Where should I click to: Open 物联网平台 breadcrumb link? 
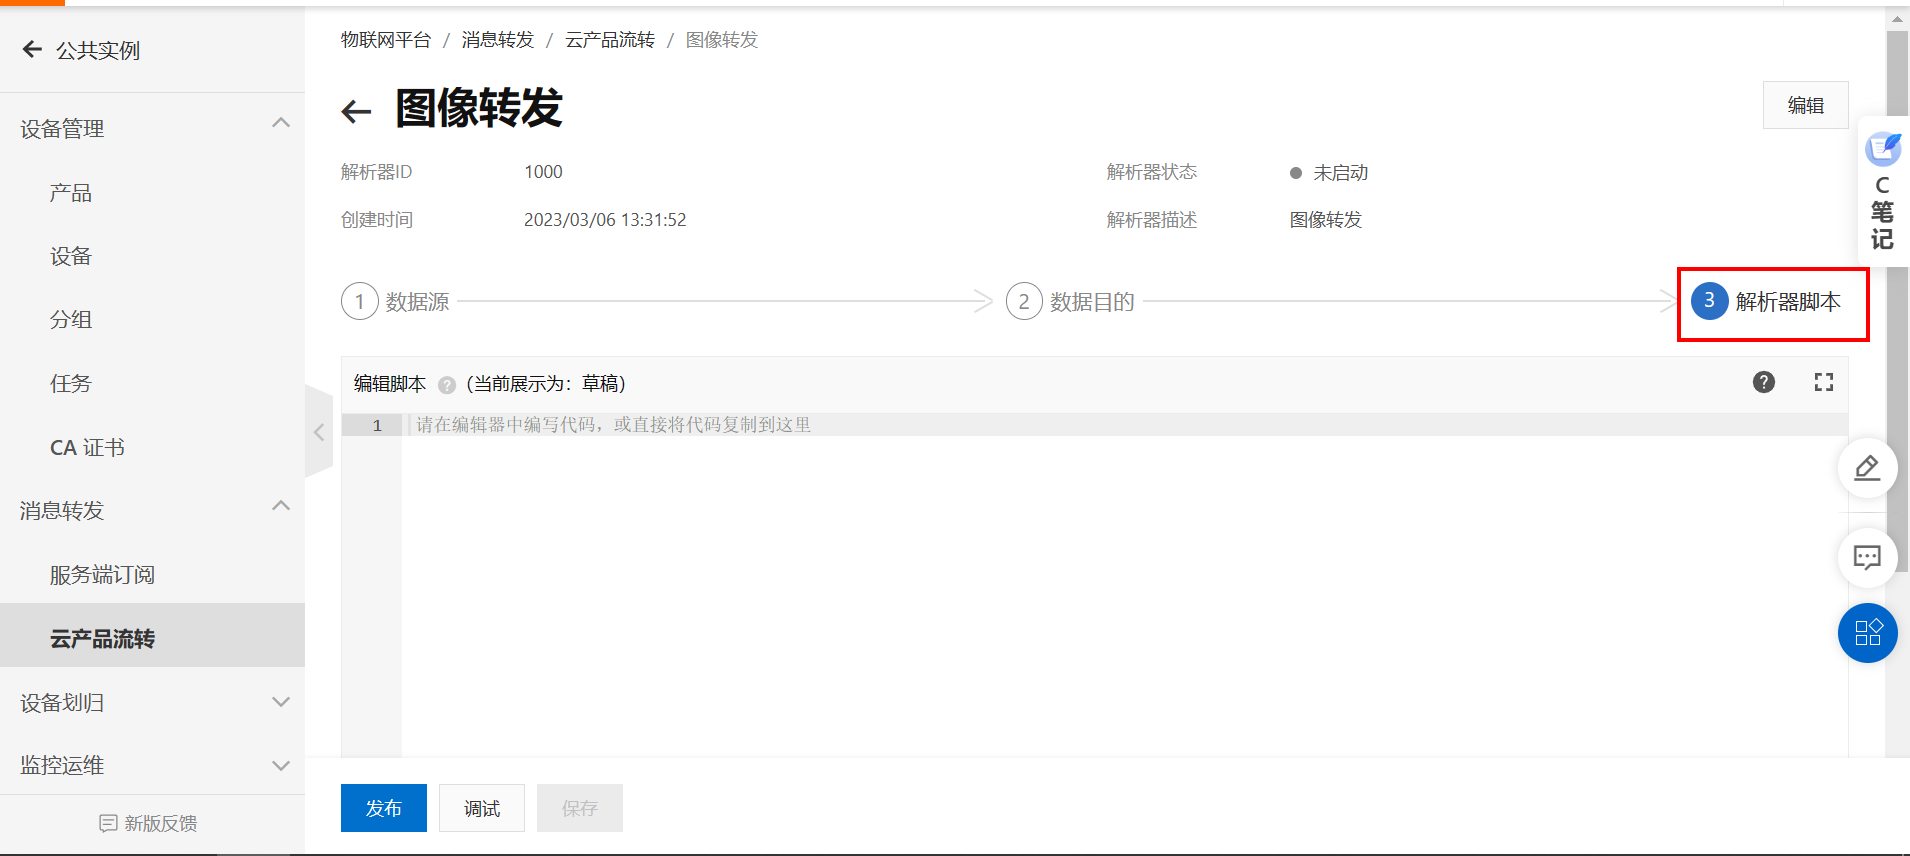pyautogui.click(x=386, y=40)
